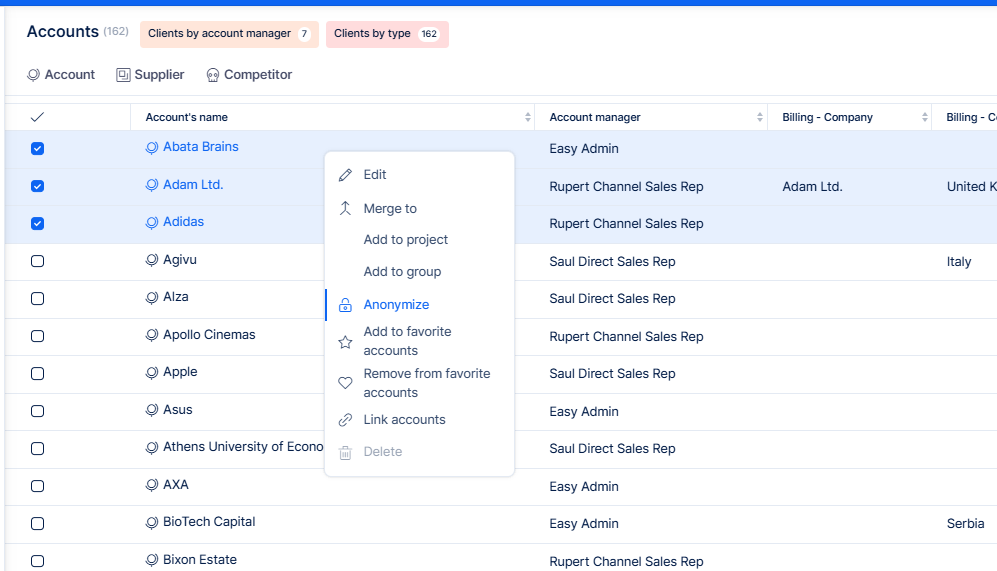997x571 pixels.
Task: Sort by Account manager column arrows
Action: click(760, 118)
